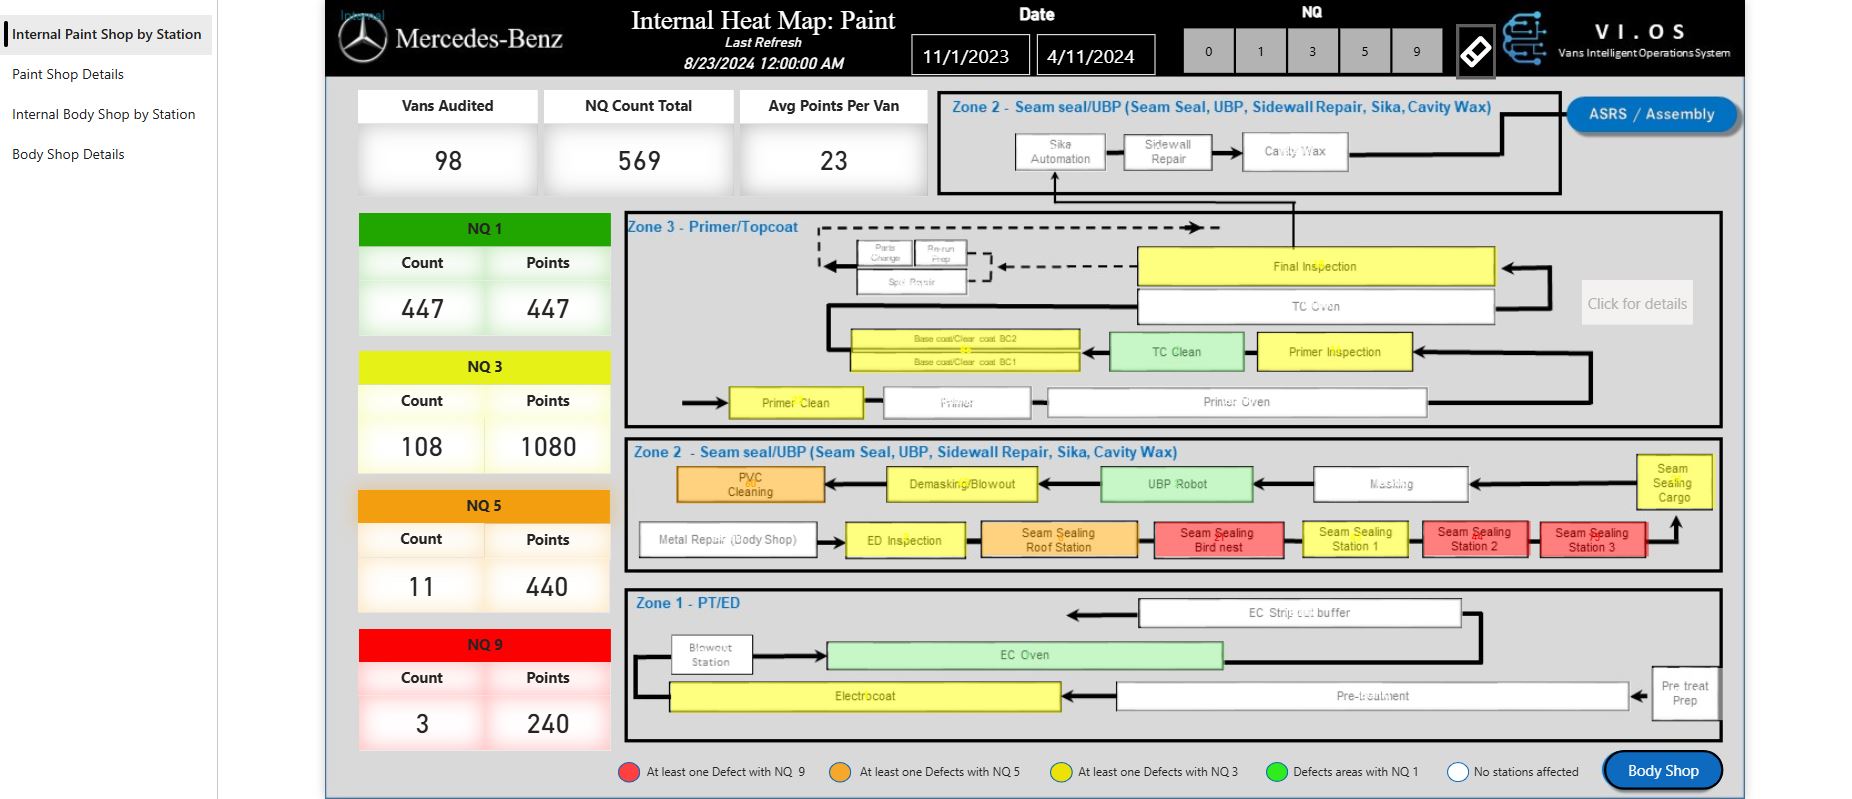Click the end date field 4/11/2024
Image resolution: width=1852 pixels, height=799 pixels.
point(1092,56)
